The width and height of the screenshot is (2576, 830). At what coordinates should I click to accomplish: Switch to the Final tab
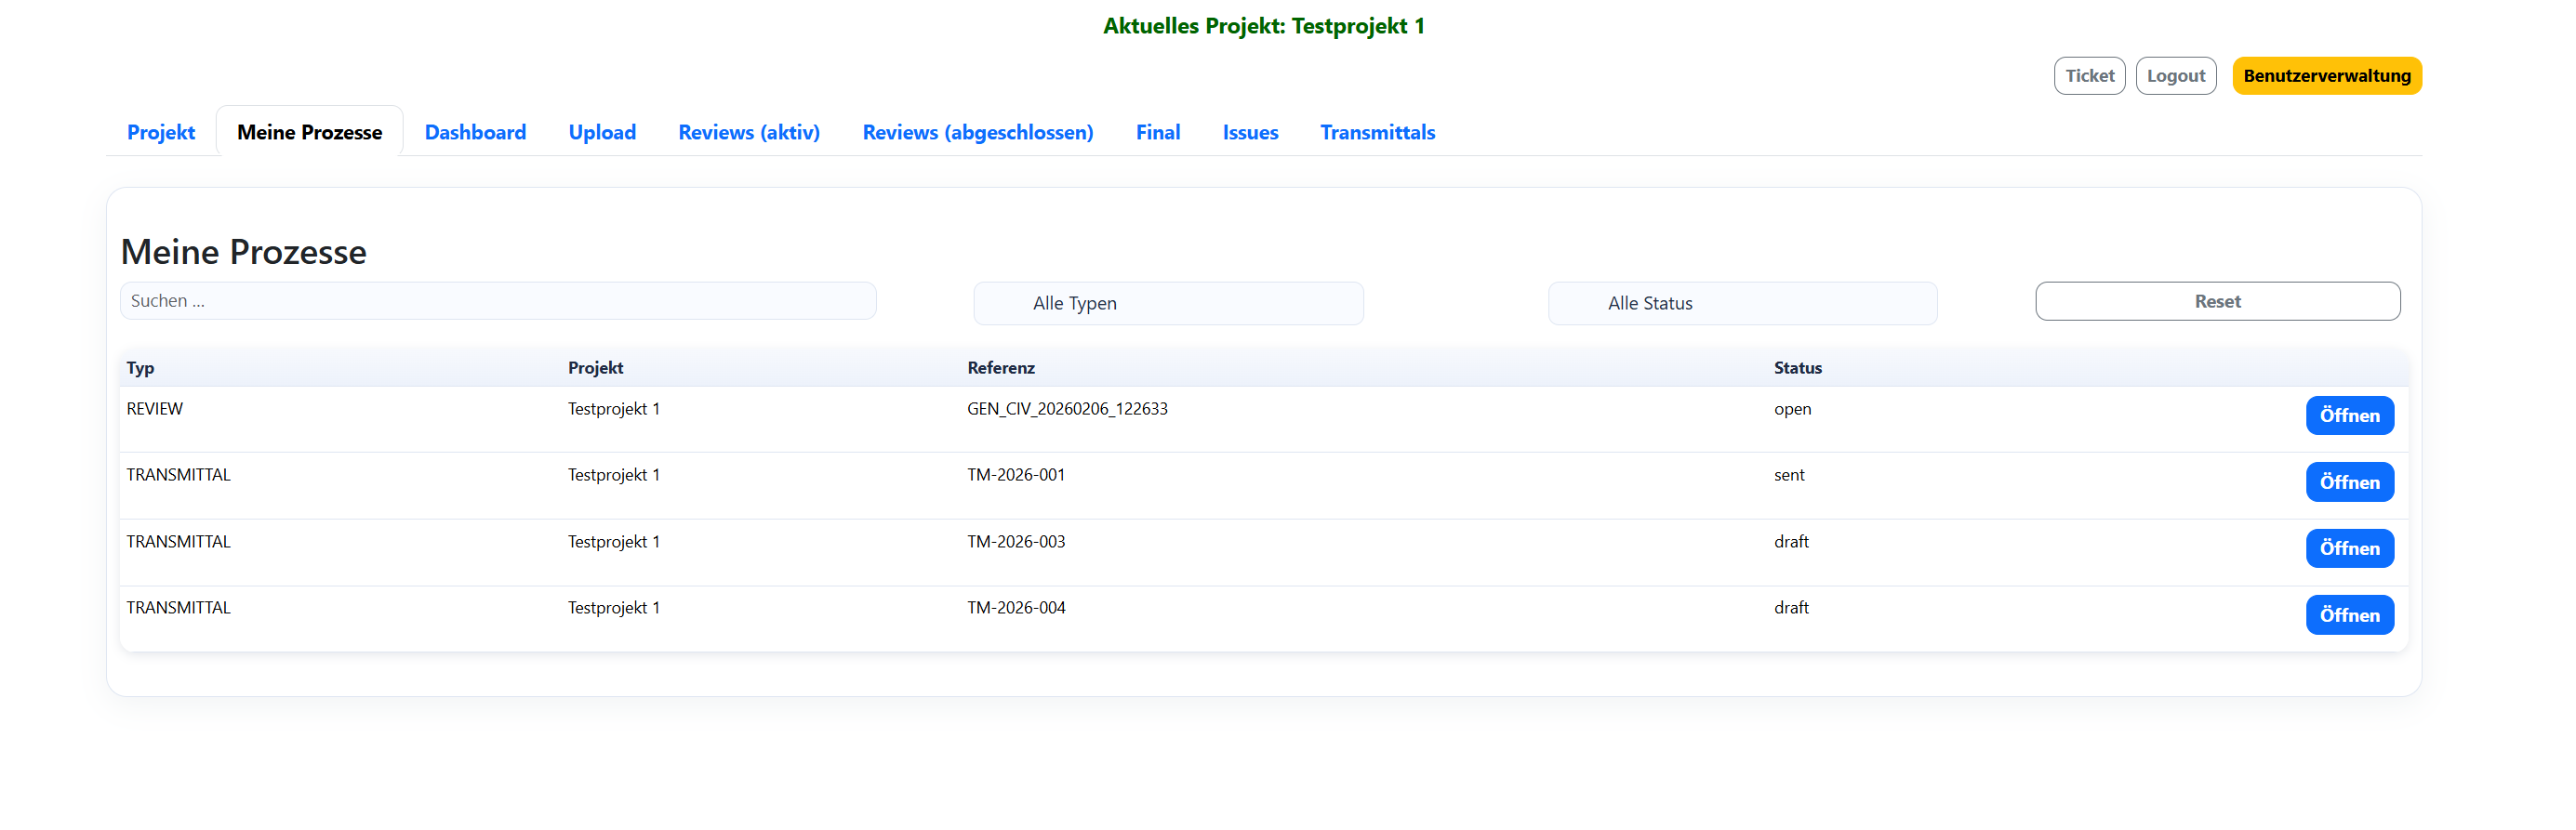pyautogui.click(x=1157, y=132)
